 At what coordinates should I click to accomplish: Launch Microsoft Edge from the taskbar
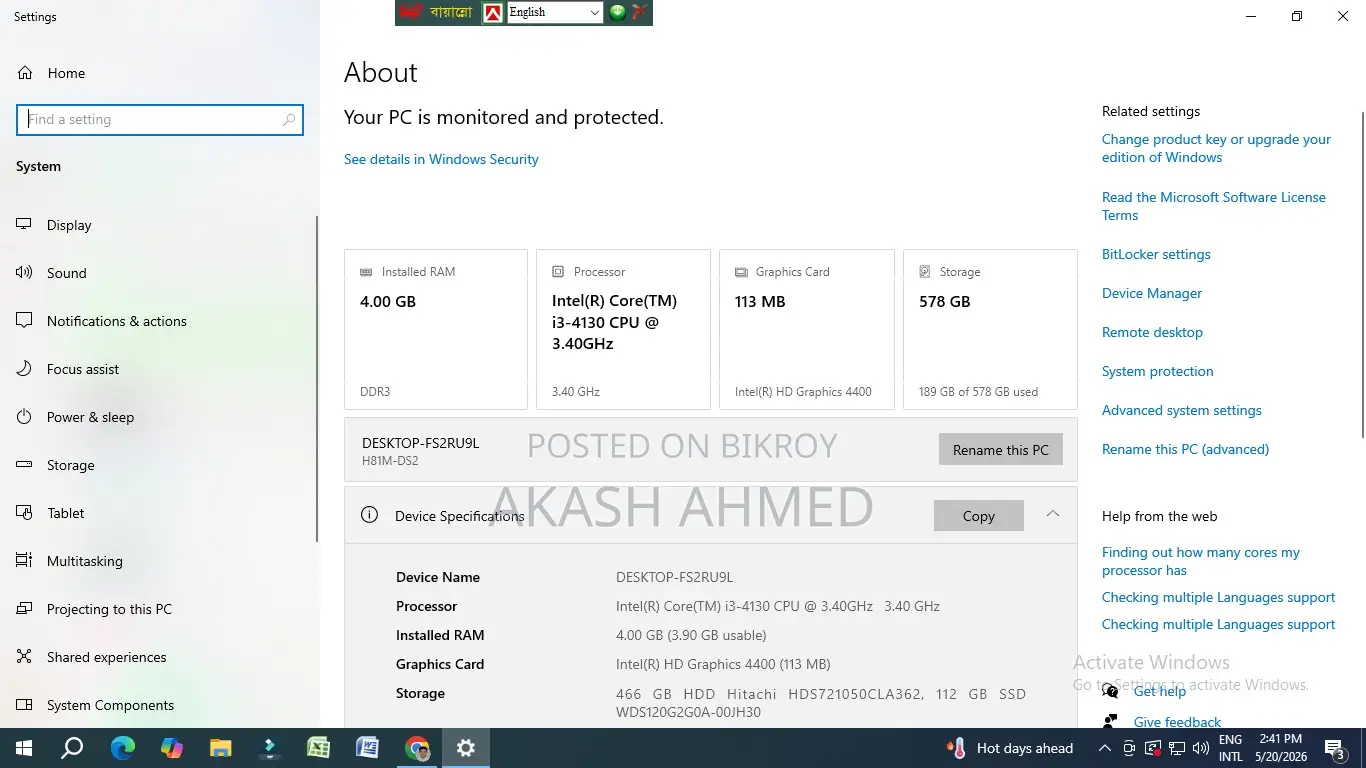pyautogui.click(x=122, y=748)
